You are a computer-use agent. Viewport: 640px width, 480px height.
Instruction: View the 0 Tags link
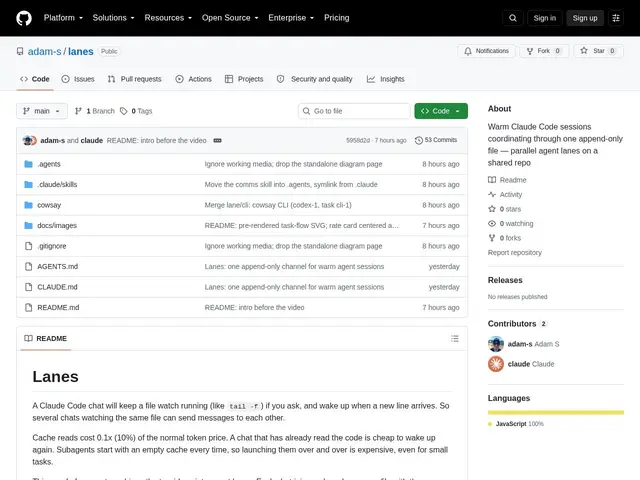click(x=136, y=111)
